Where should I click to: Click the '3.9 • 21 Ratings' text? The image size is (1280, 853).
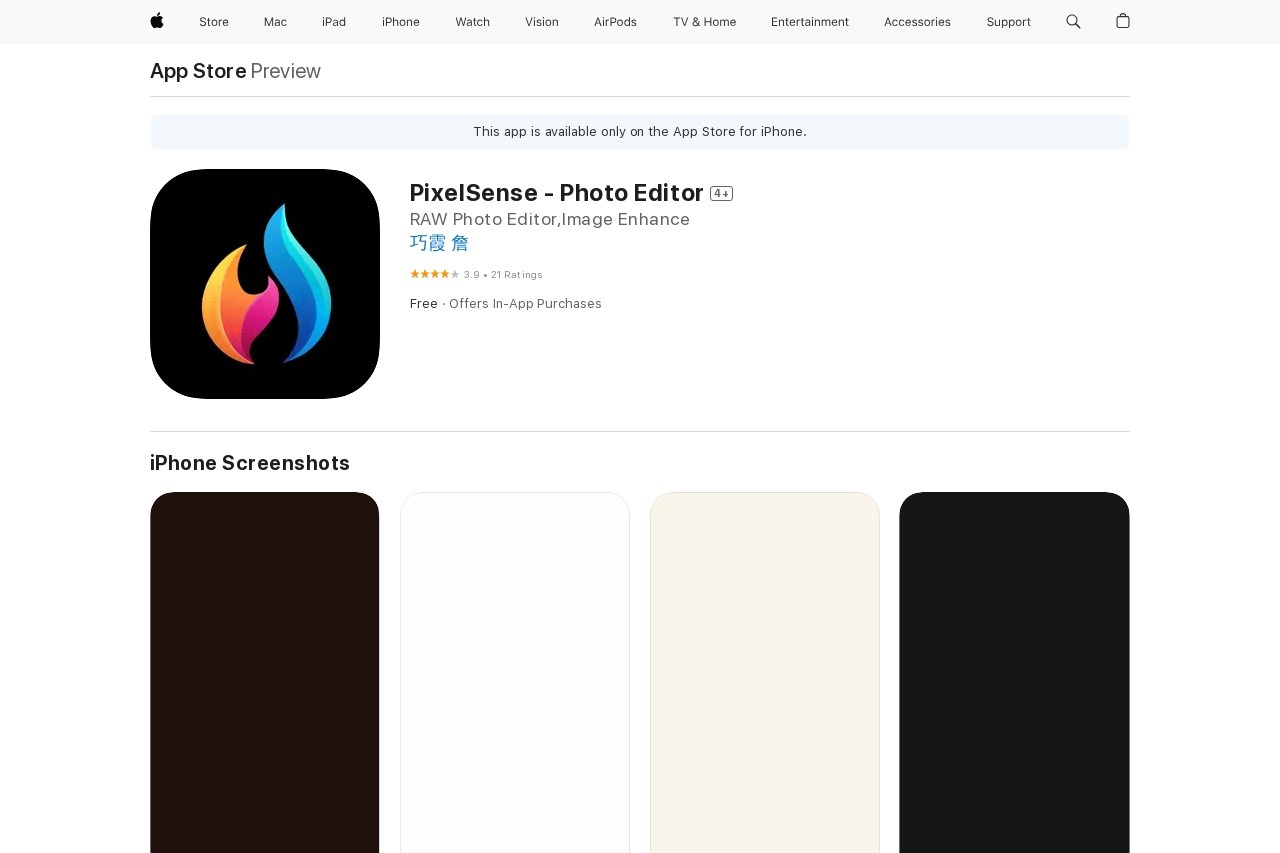pyautogui.click(x=503, y=275)
